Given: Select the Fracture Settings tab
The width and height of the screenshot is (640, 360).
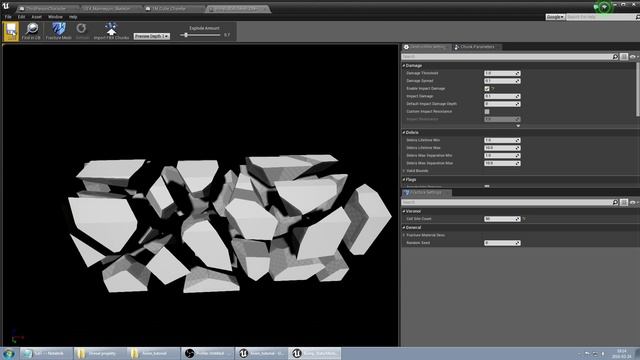Looking at the screenshot, I should point(426,193).
